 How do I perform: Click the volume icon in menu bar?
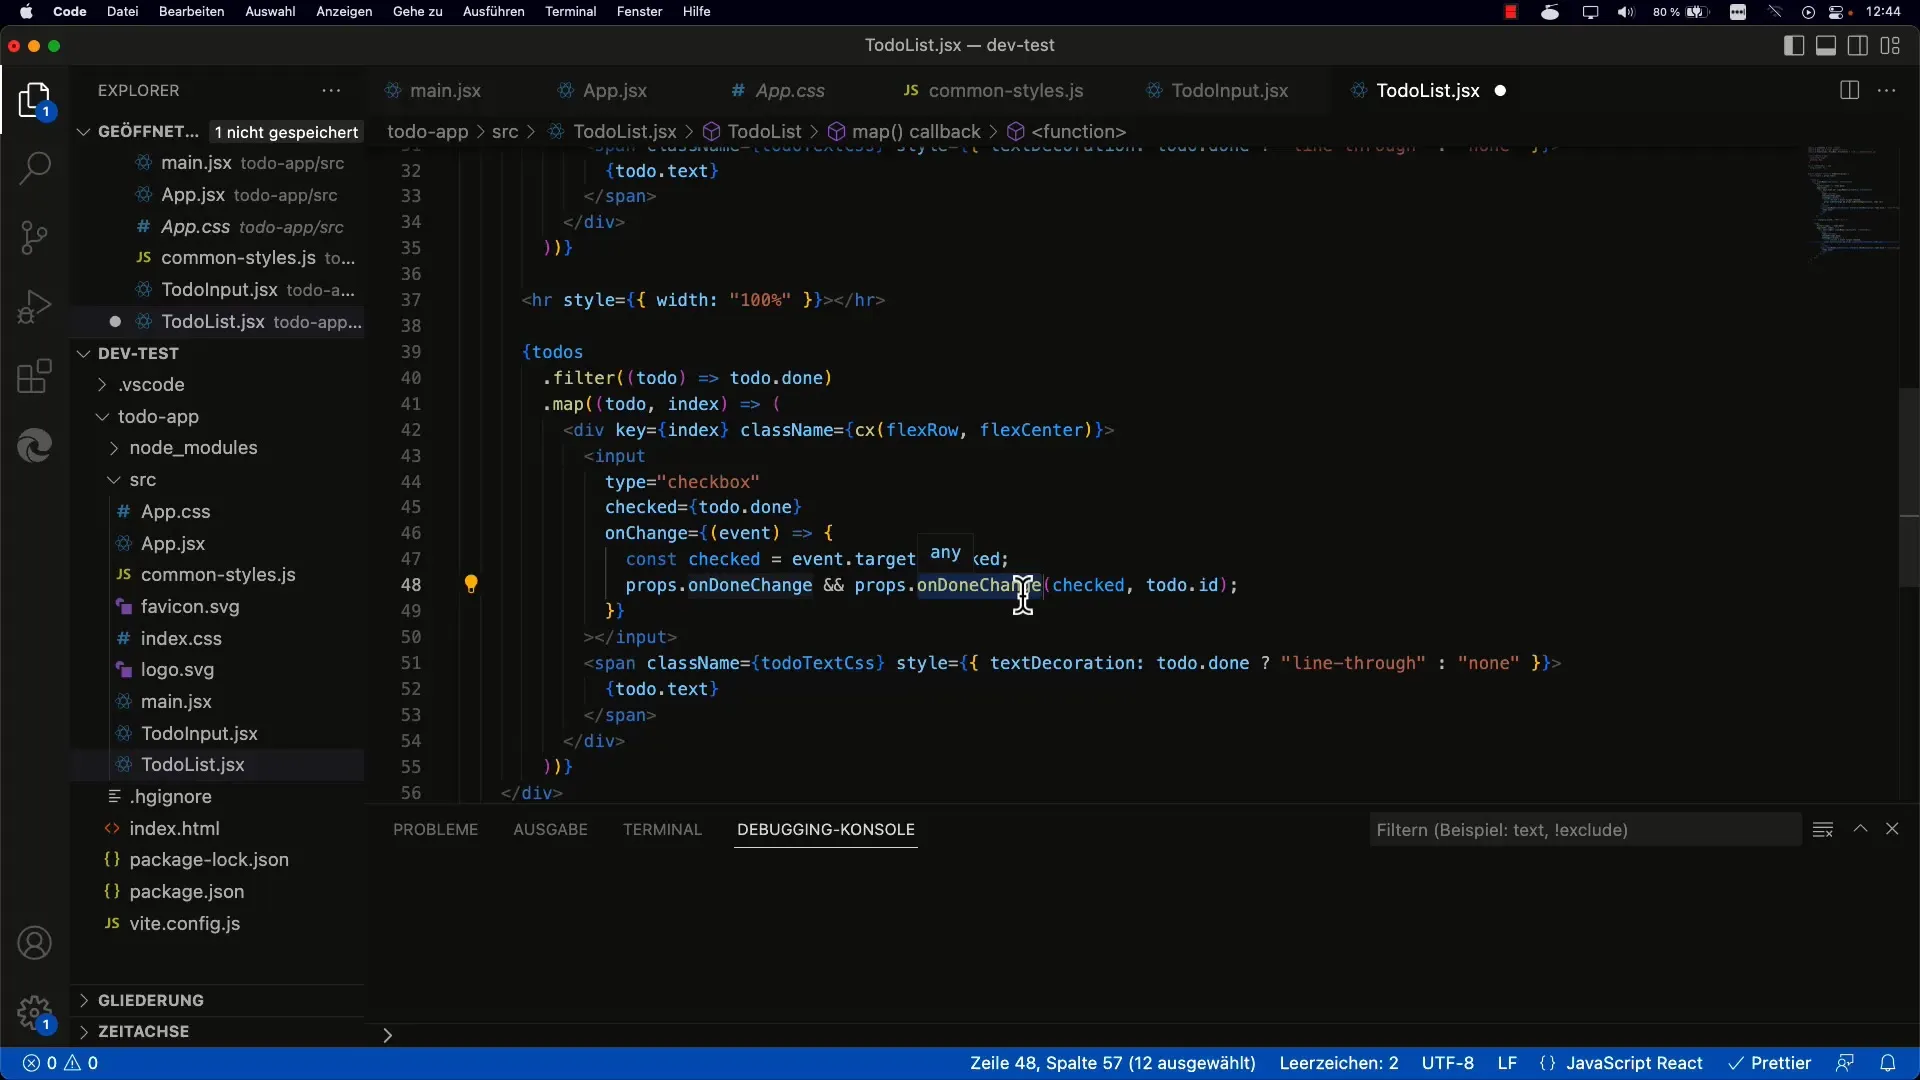tap(1626, 12)
